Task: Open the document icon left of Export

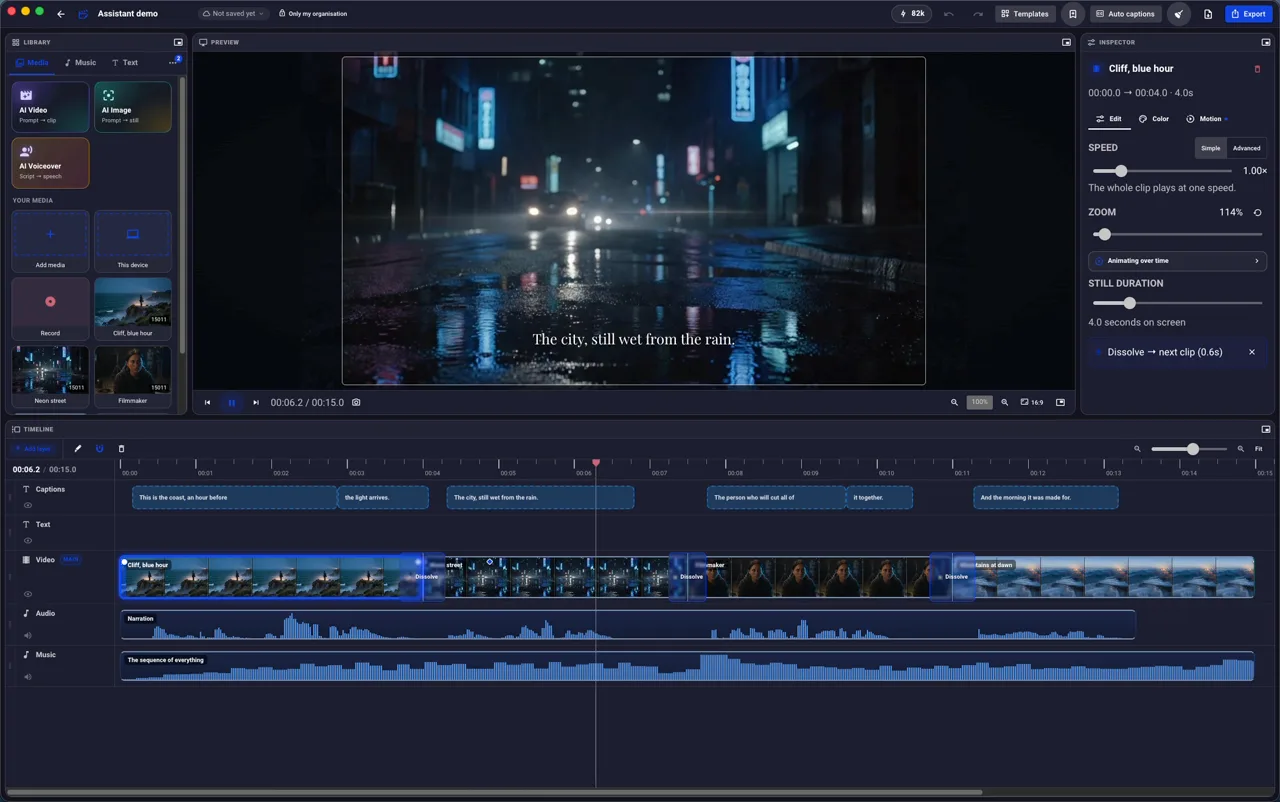Action: [x=1208, y=14]
